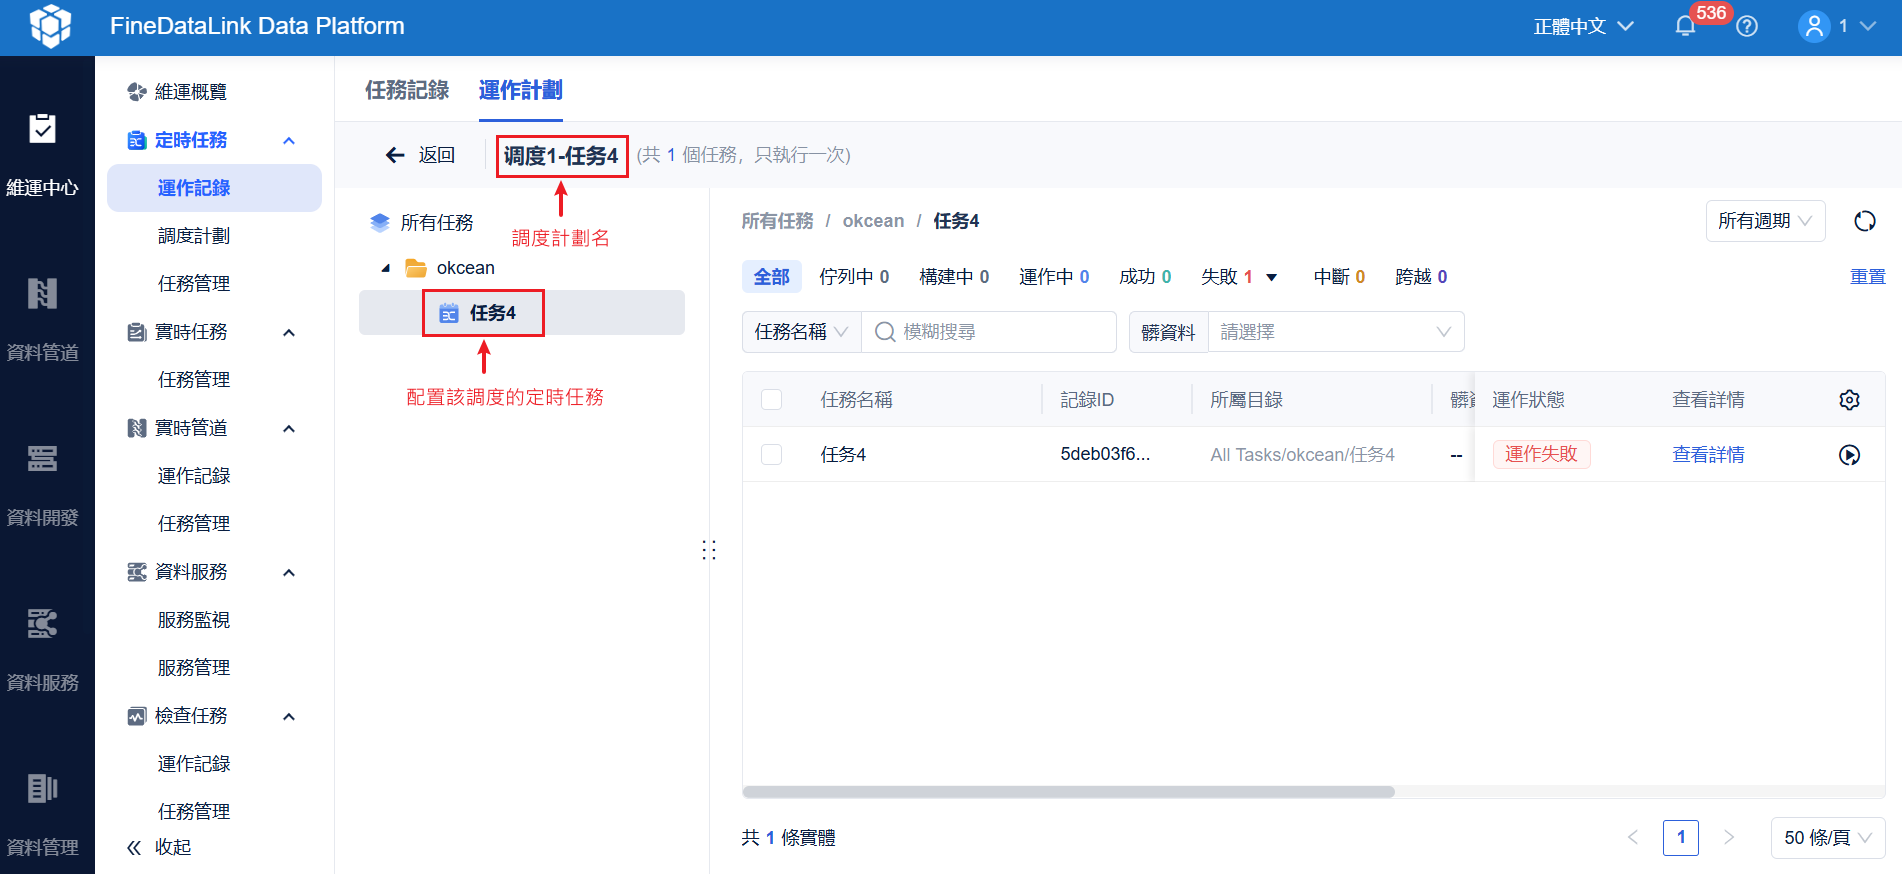Switch to the 運作計劃 tab
This screenshot has width=1902, height=874.
tap(520, 91)
